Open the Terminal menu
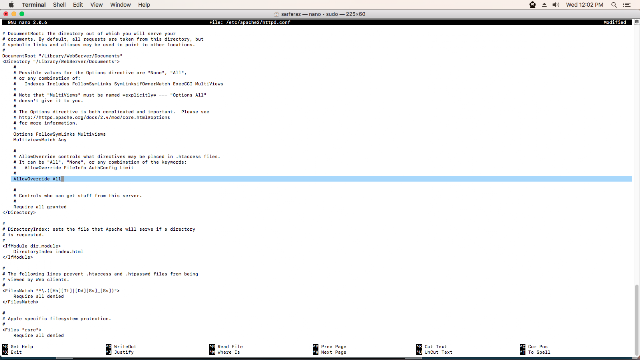 (33, 5)
